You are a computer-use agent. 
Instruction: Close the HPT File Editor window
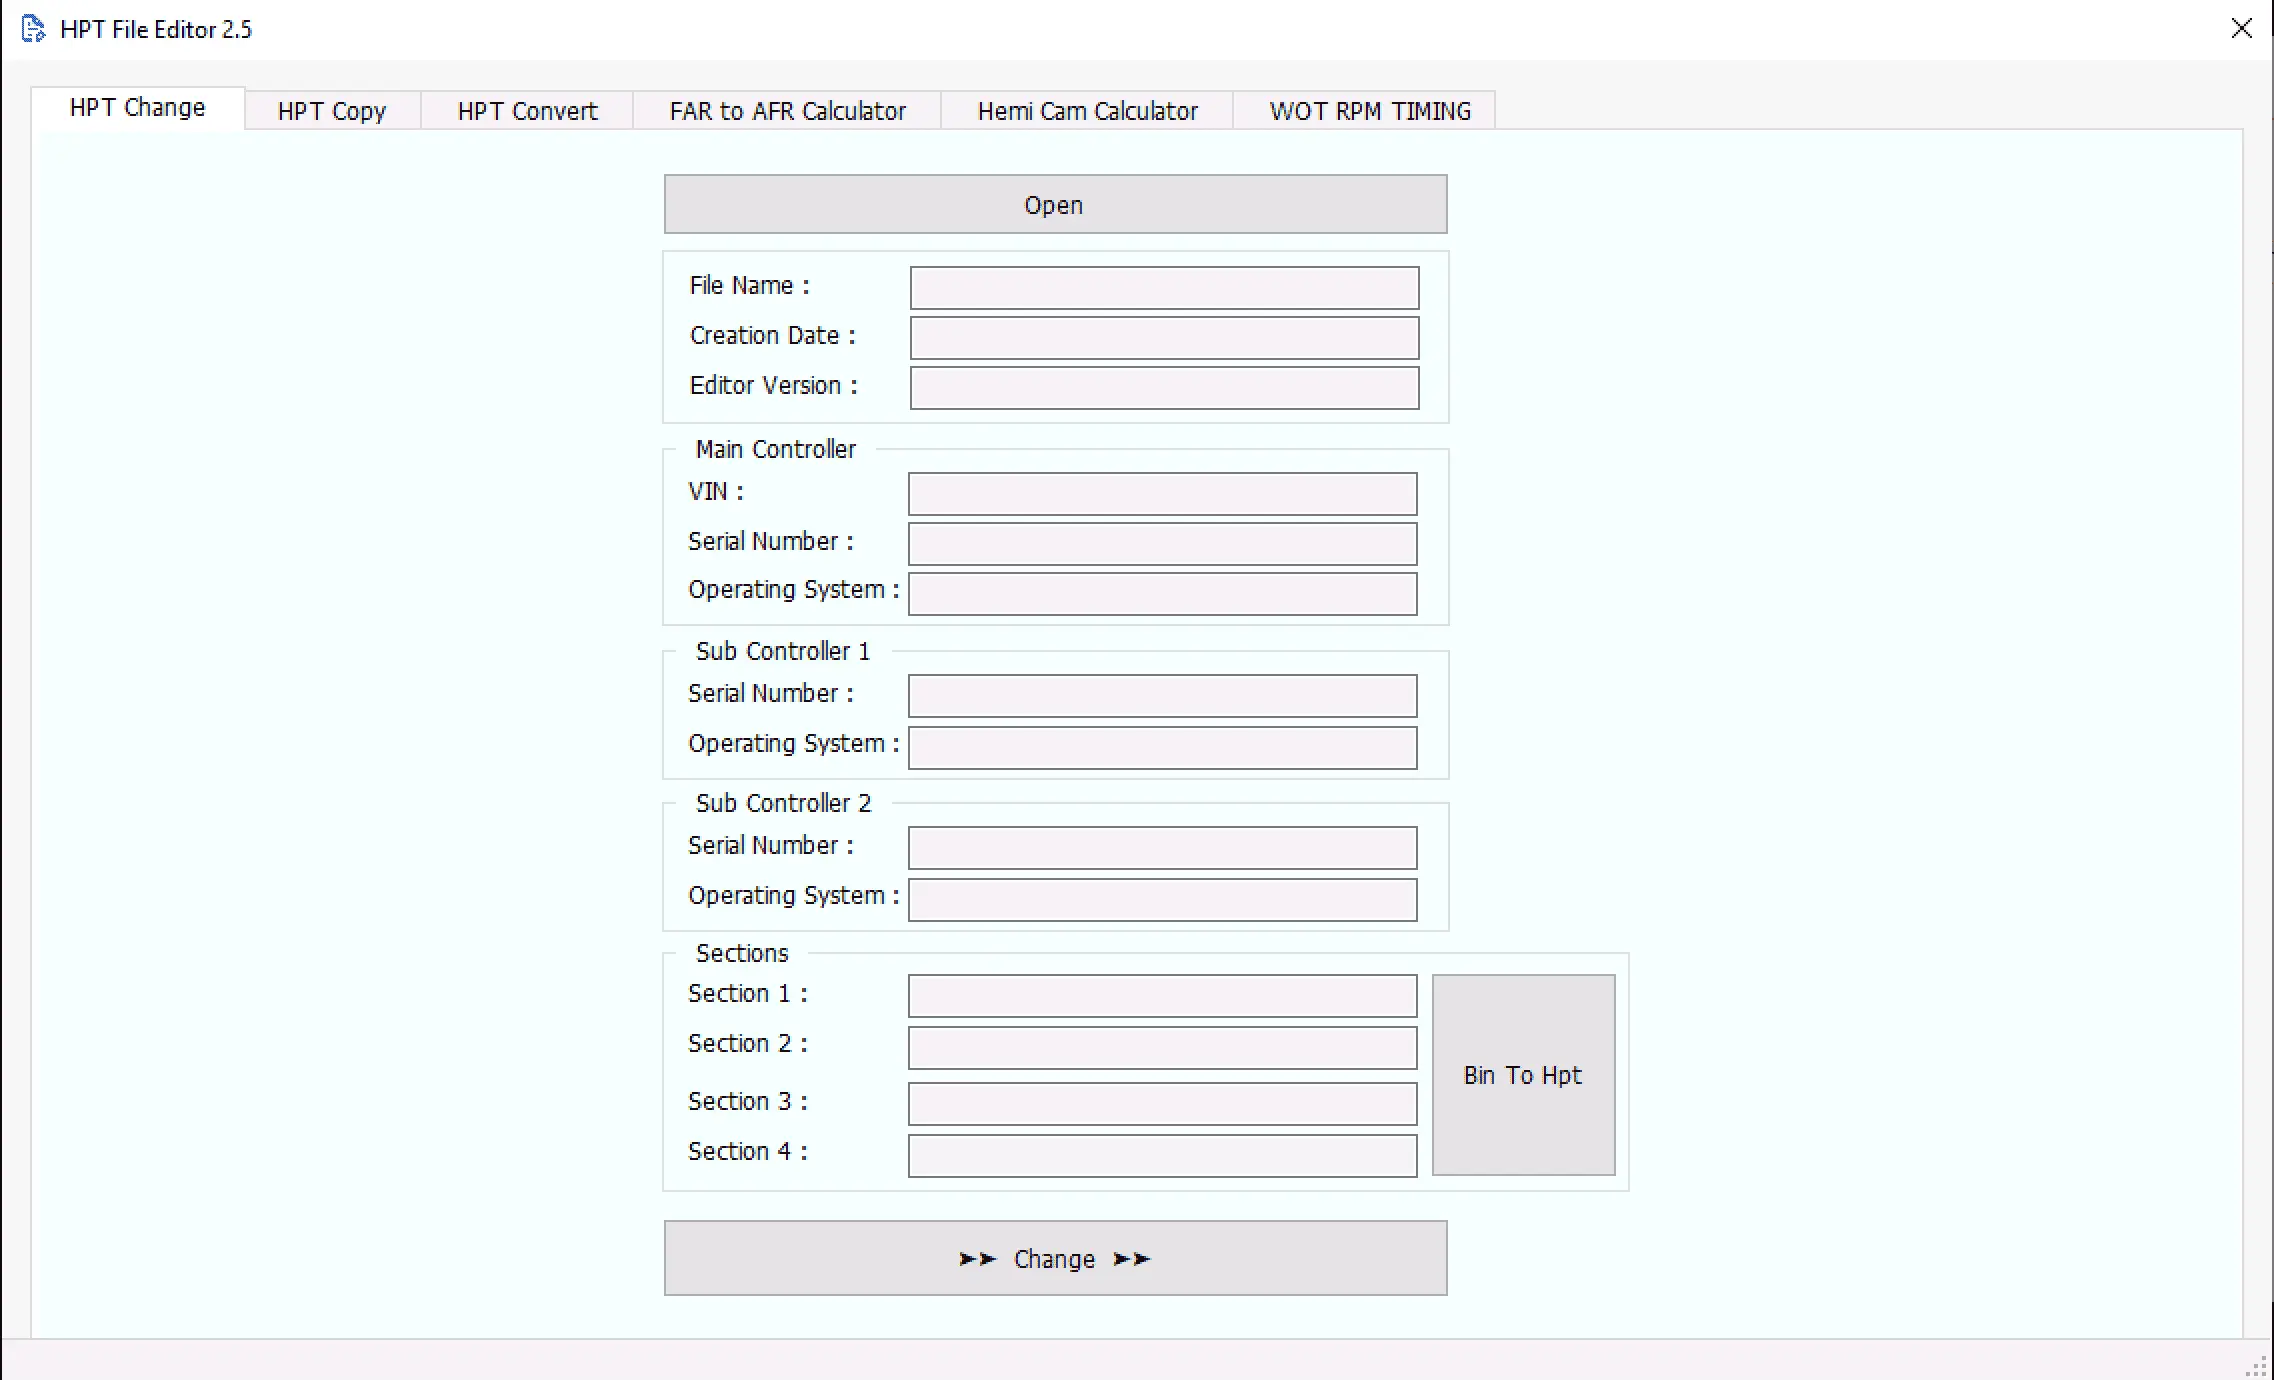click(2241, 29)
